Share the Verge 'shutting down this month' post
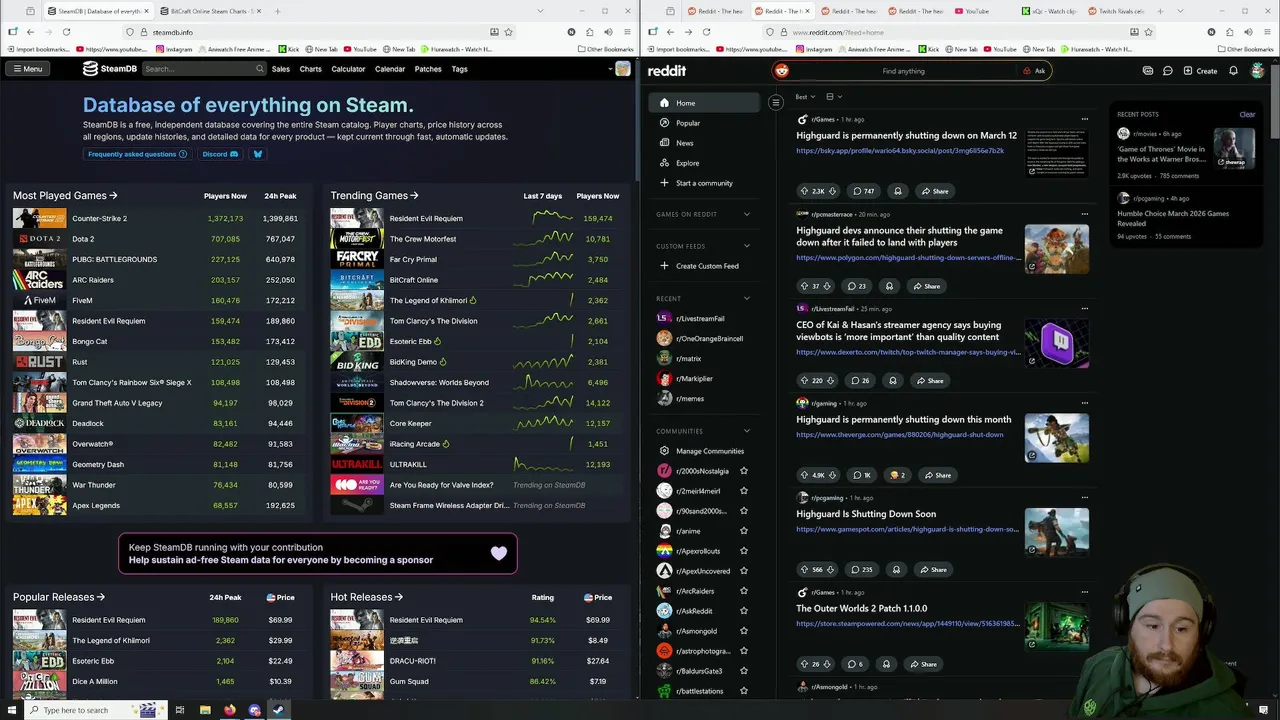The height and width of the screenshot is (720, 1280). (x=937, y=475)
